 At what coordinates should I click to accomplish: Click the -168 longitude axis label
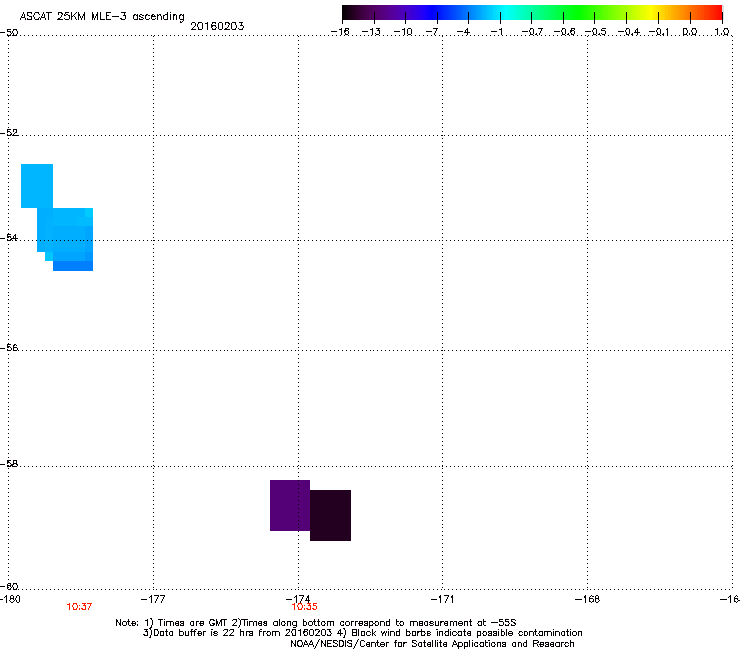click(x=587, y=599)
